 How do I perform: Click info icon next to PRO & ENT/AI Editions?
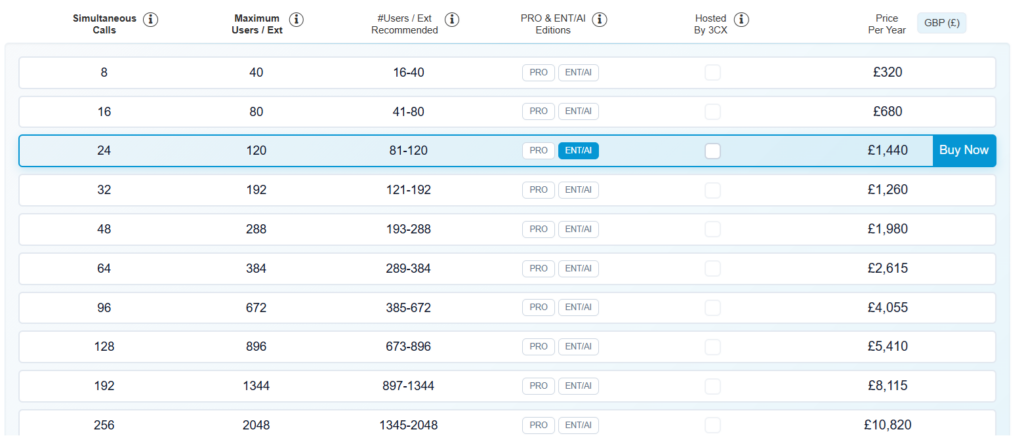click(x=599, y=20)
